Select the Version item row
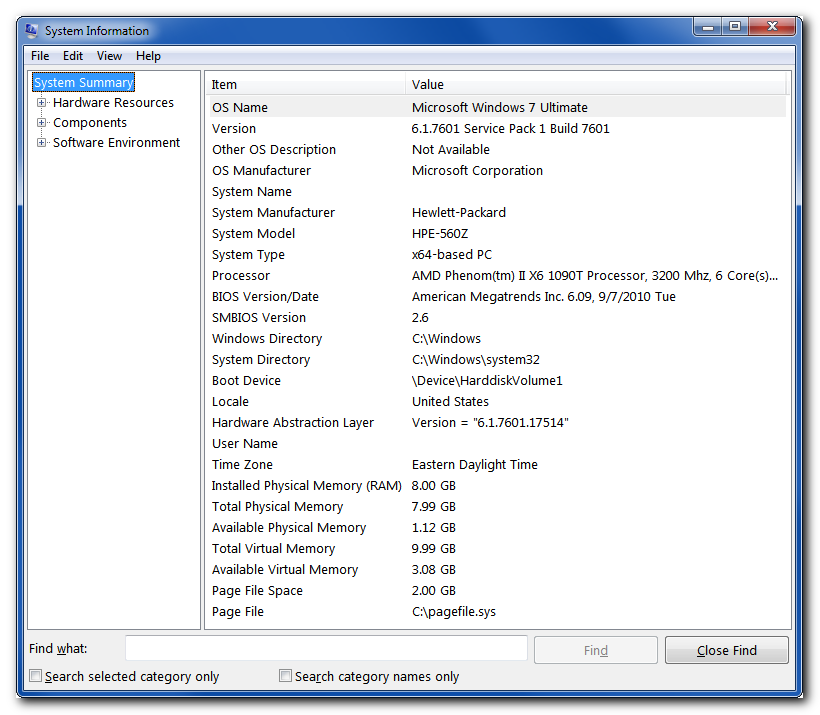The image size is (820, 715). pyautogui.click(x=498, y=128)
